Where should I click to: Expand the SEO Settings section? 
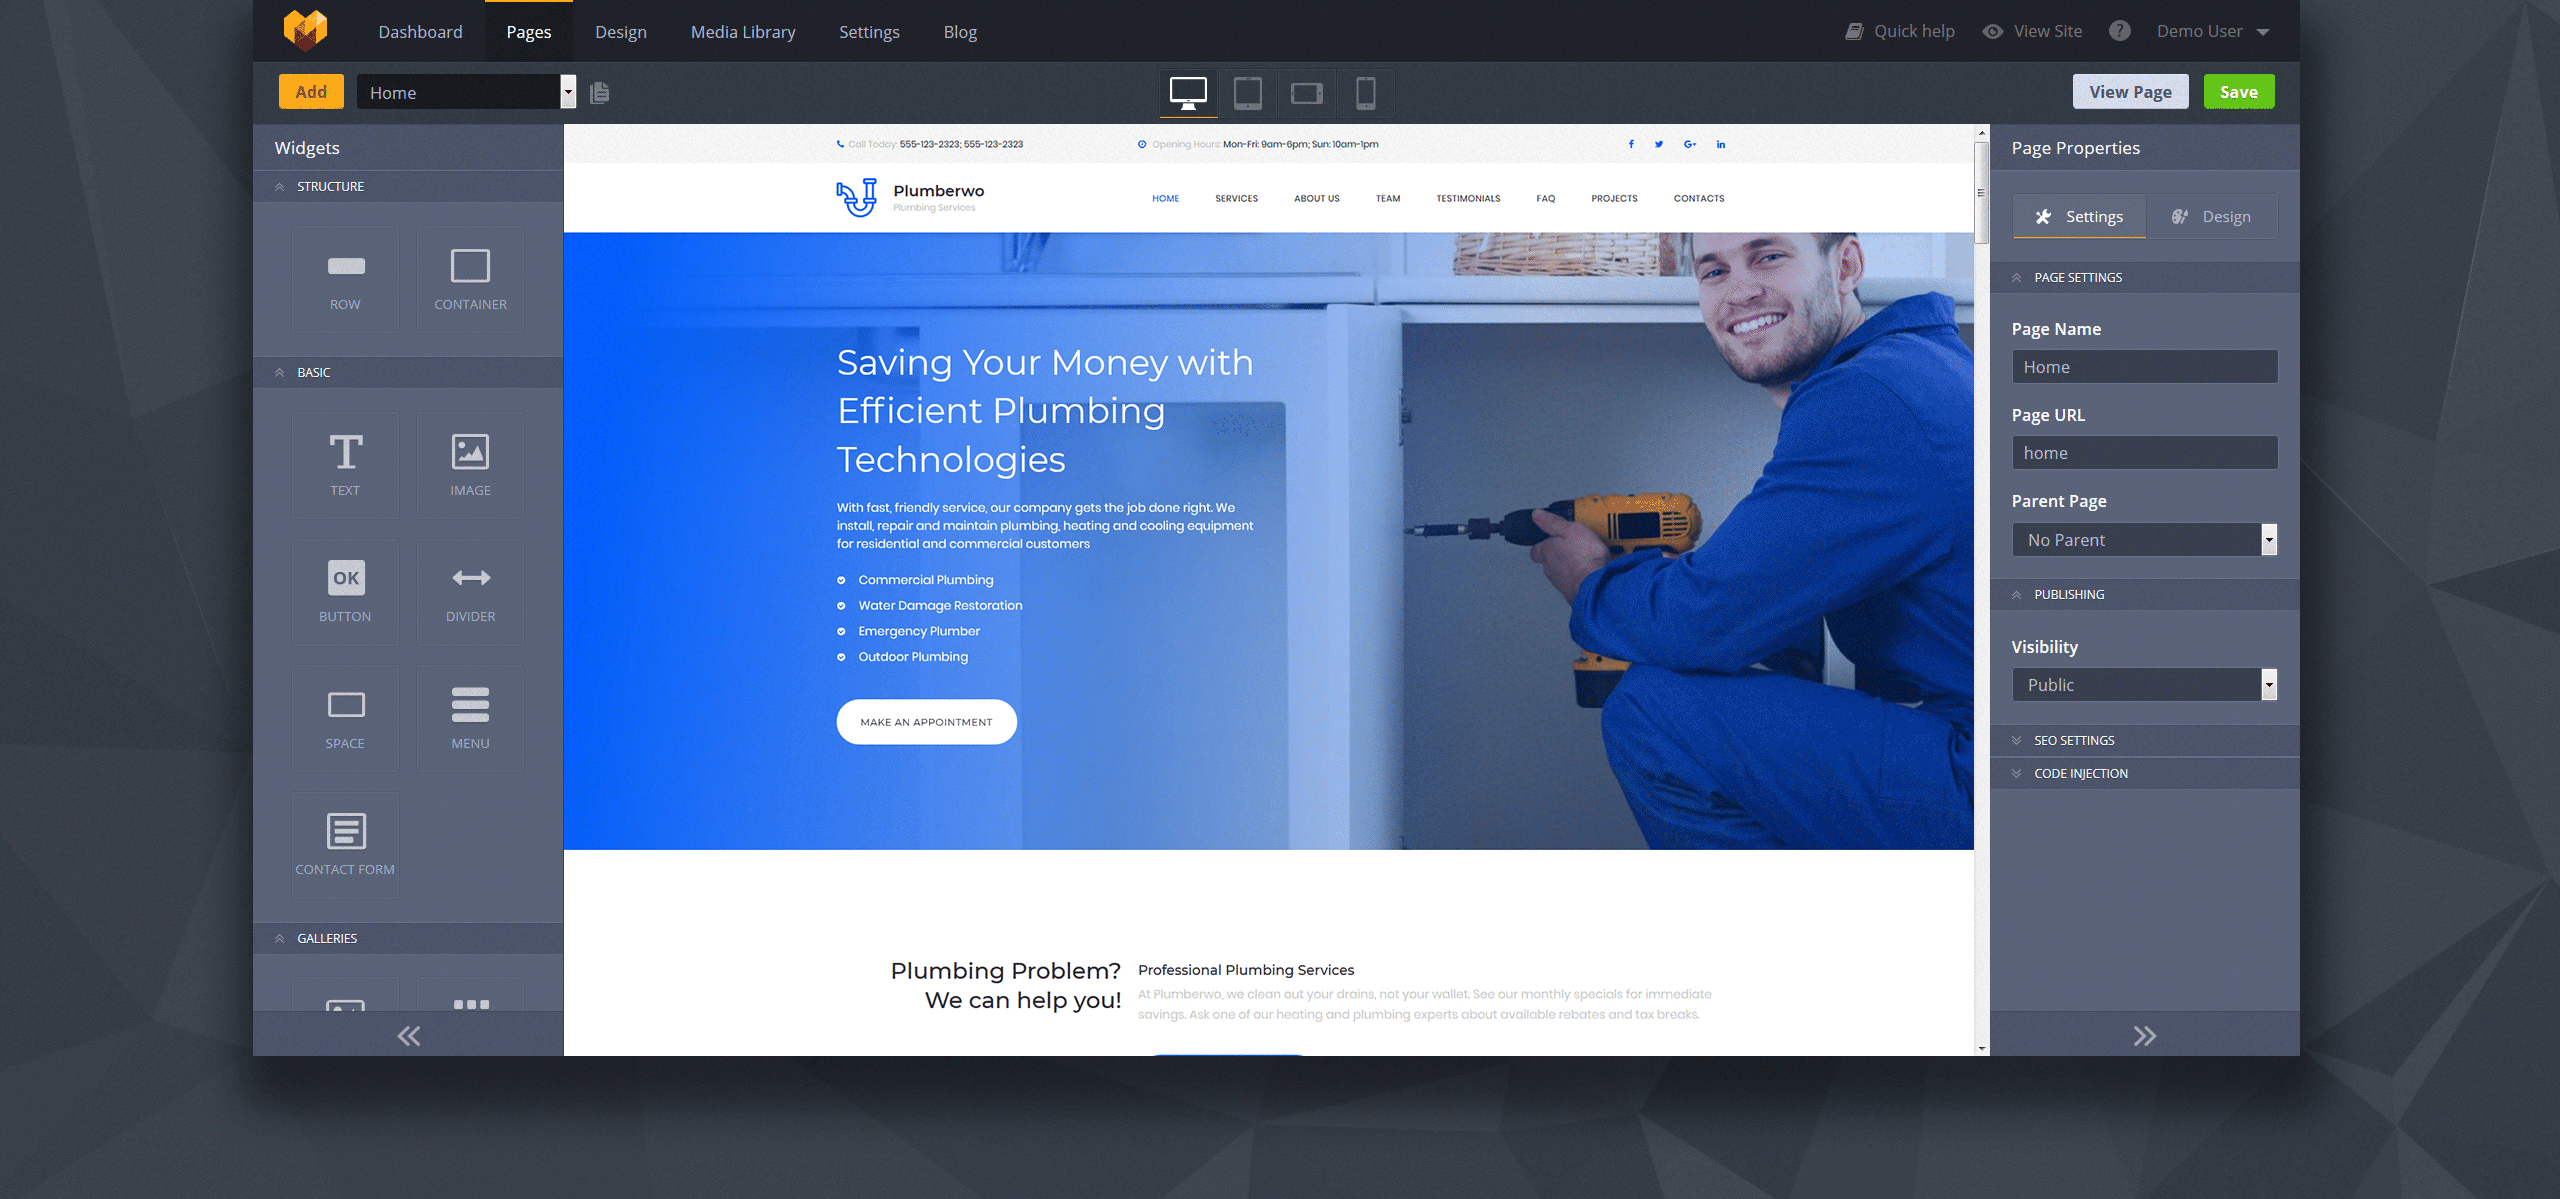point(2144,740)
